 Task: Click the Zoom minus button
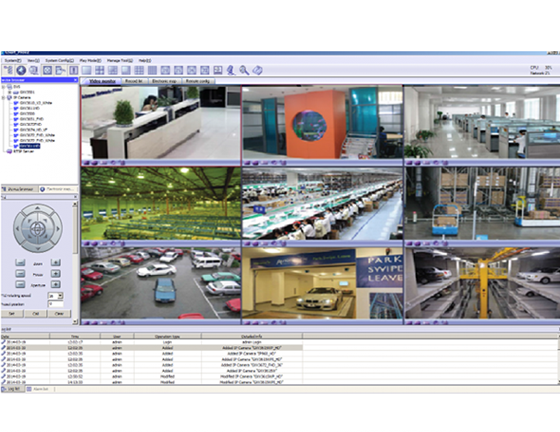(20, 263)
